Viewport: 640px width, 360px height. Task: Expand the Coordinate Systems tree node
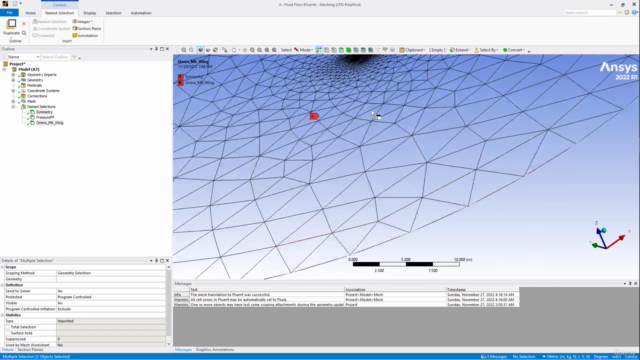click(13, 91)
